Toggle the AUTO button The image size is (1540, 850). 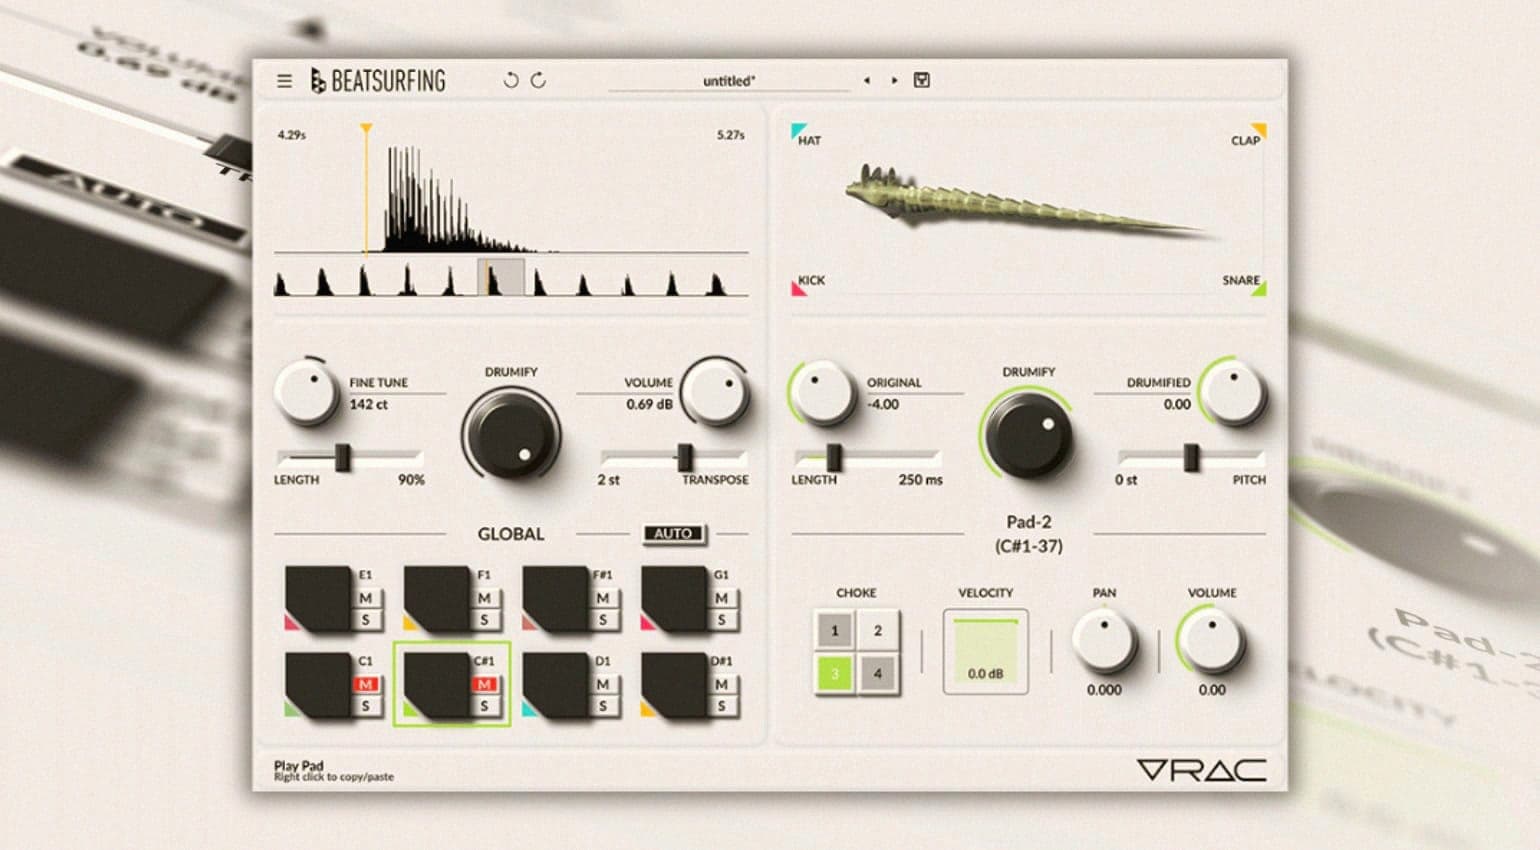tap(673, 534)
